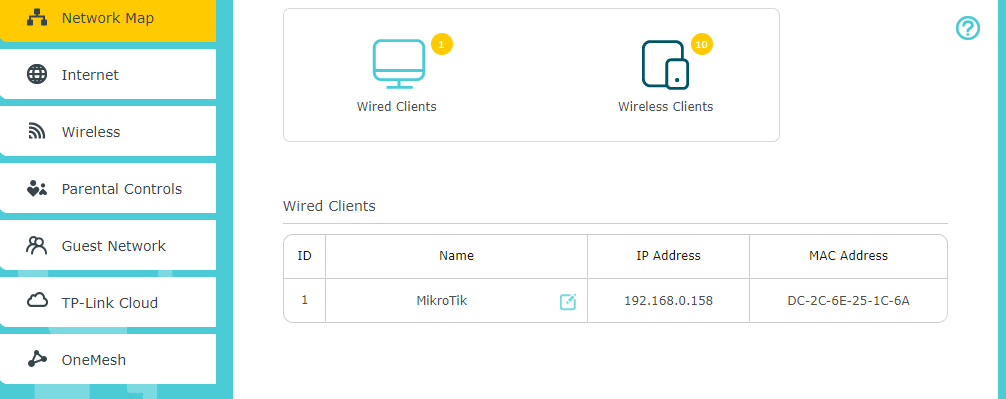This screenshot has width=1006, height=399.
Task: Click the Wireless signal icon
Action: point(37,132)
